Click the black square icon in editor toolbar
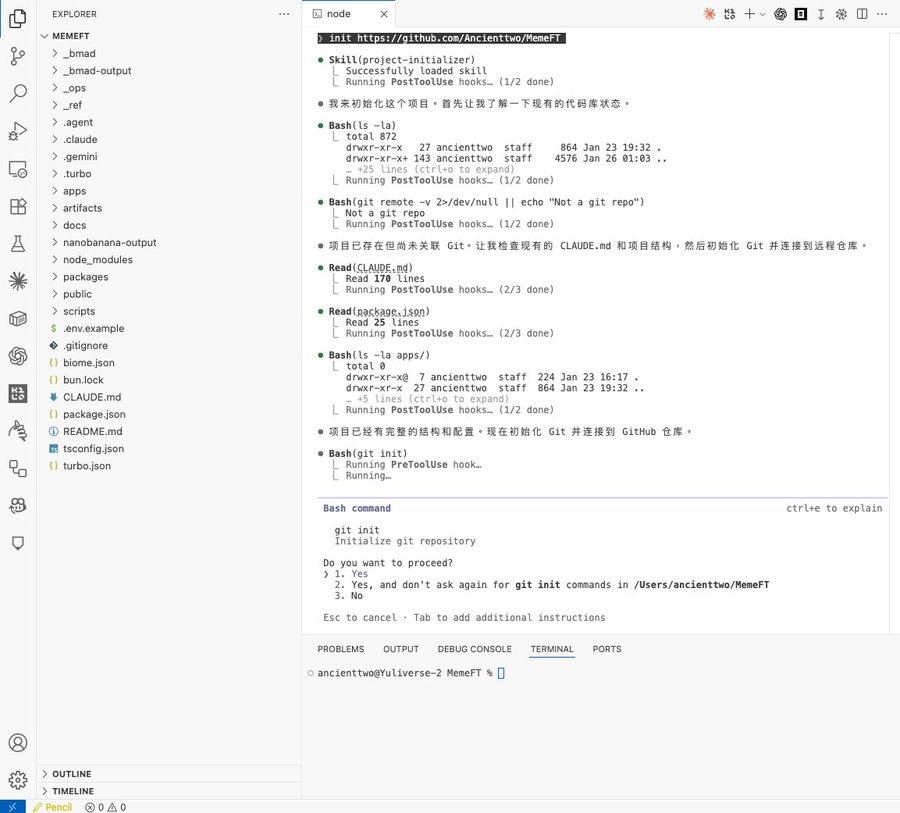 [801, 14]
